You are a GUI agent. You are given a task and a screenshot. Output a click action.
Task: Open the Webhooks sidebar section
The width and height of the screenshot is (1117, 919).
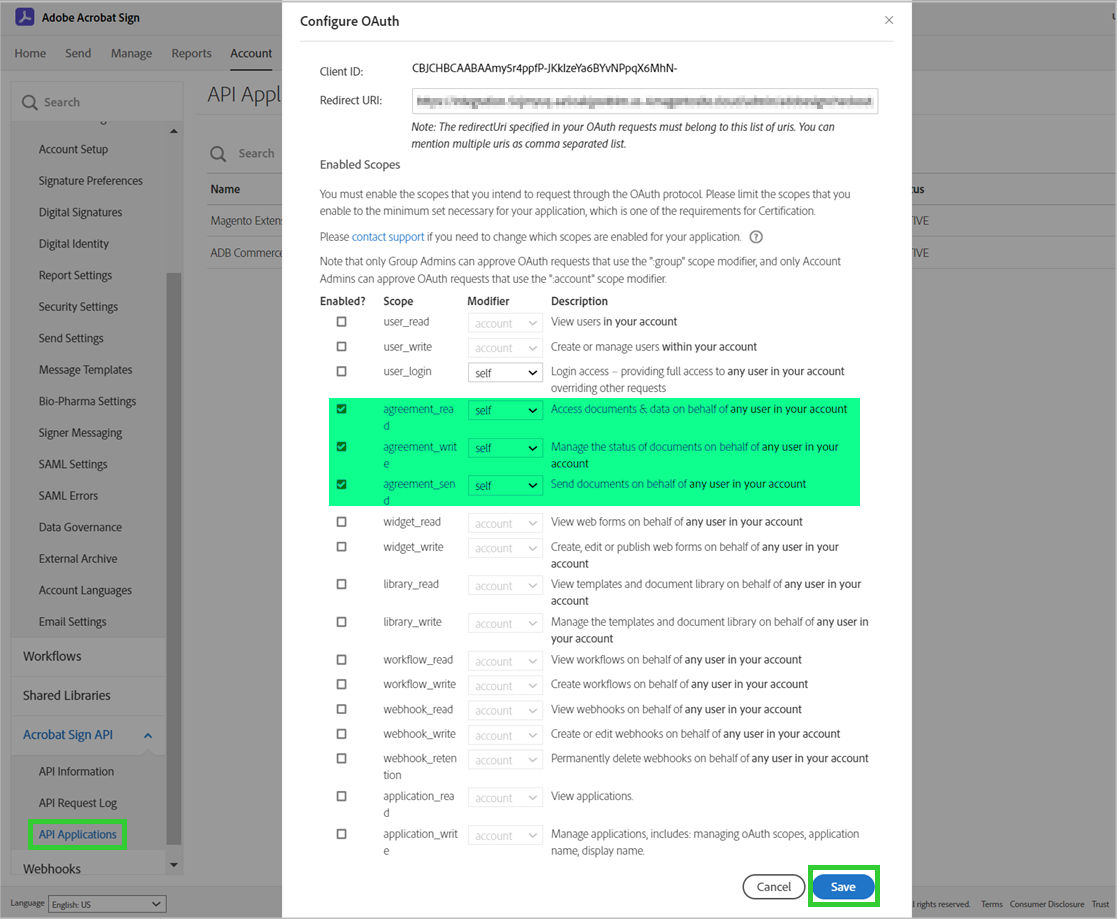(52, 869)
